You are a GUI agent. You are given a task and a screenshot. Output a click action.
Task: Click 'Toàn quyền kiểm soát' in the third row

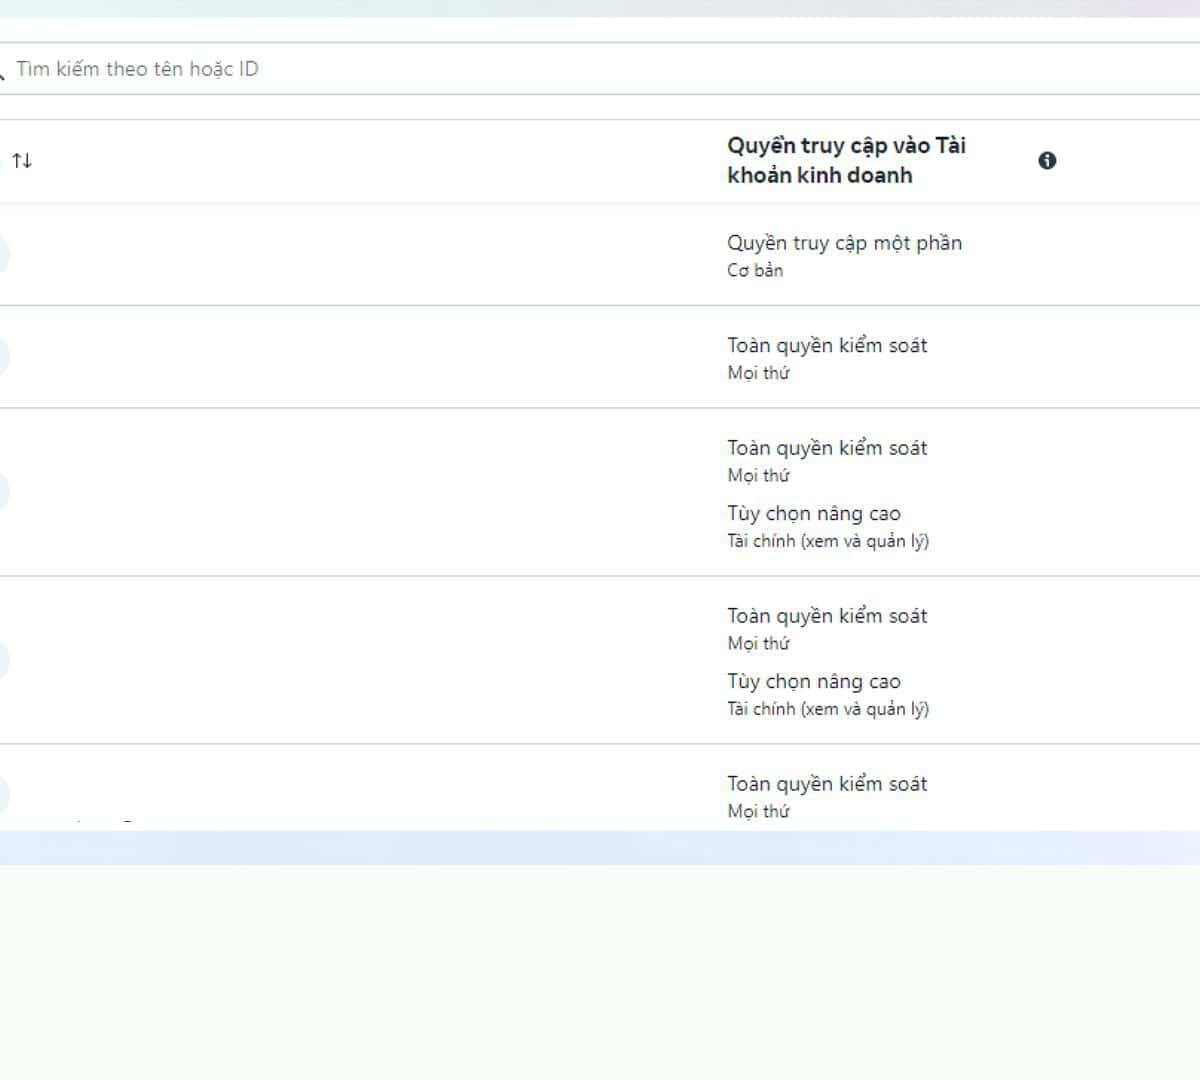click(x=827, y=448)
